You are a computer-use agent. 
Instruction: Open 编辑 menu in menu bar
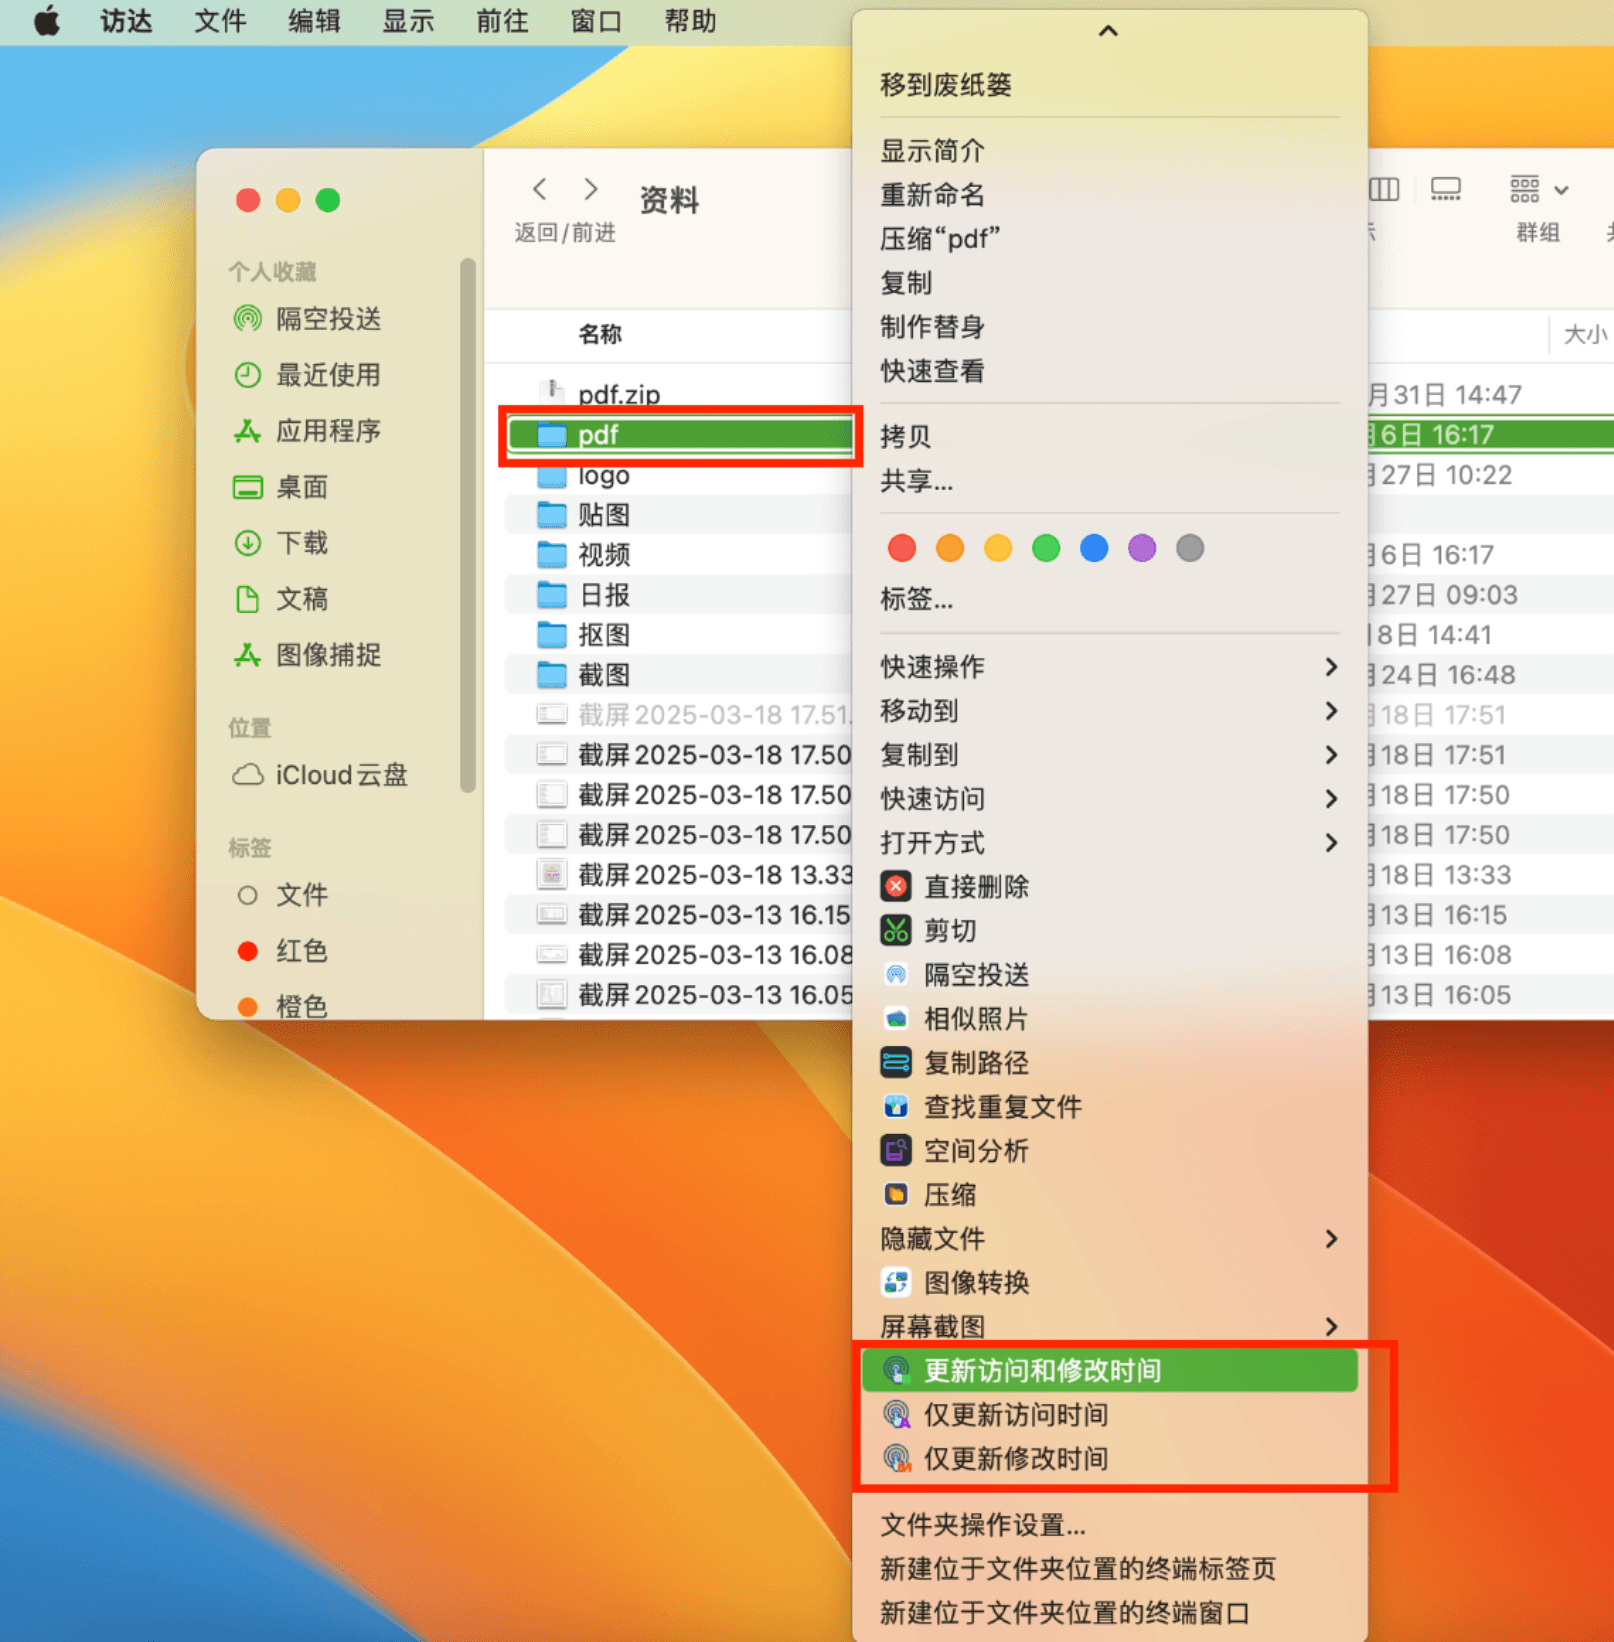[x=314, y=21]
